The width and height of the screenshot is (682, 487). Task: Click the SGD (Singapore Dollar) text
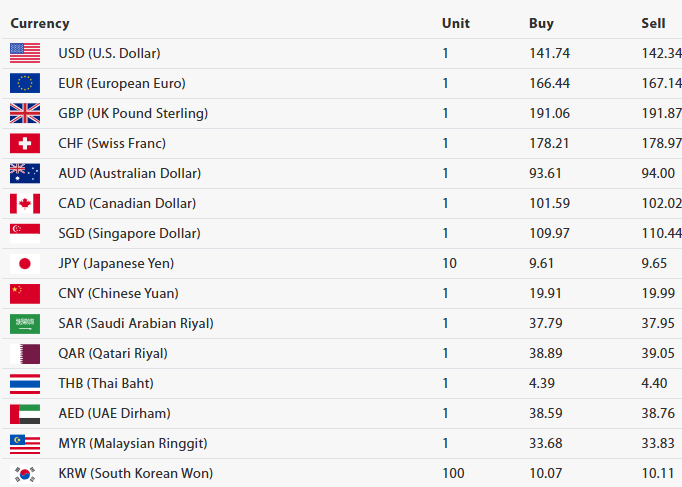(129, 233)
